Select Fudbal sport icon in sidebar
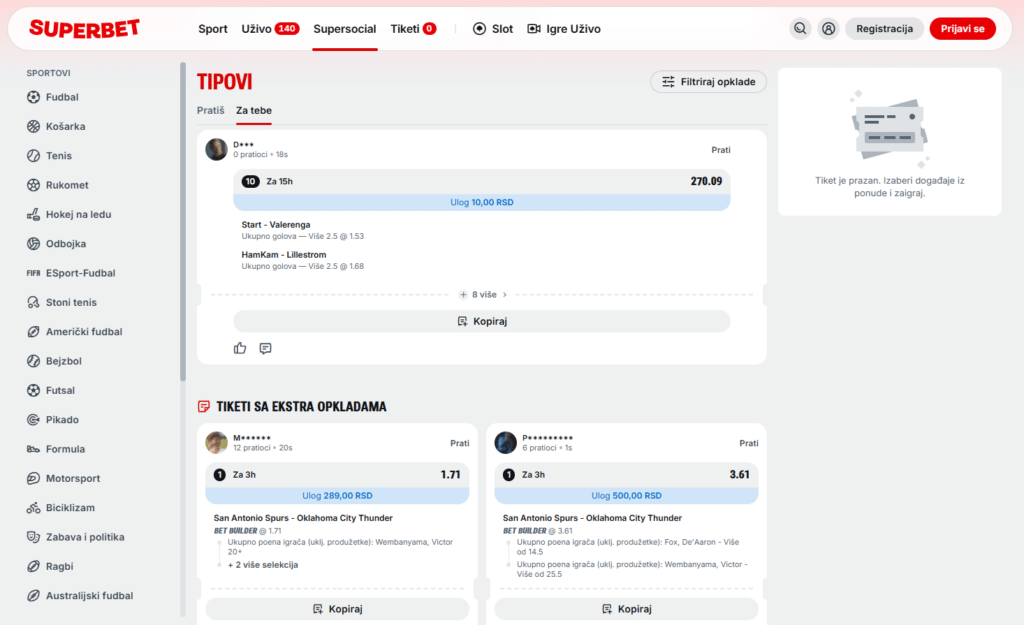The width and height of the screenshot is (1024, 625). pyautogui.click(x=33, y=97)
